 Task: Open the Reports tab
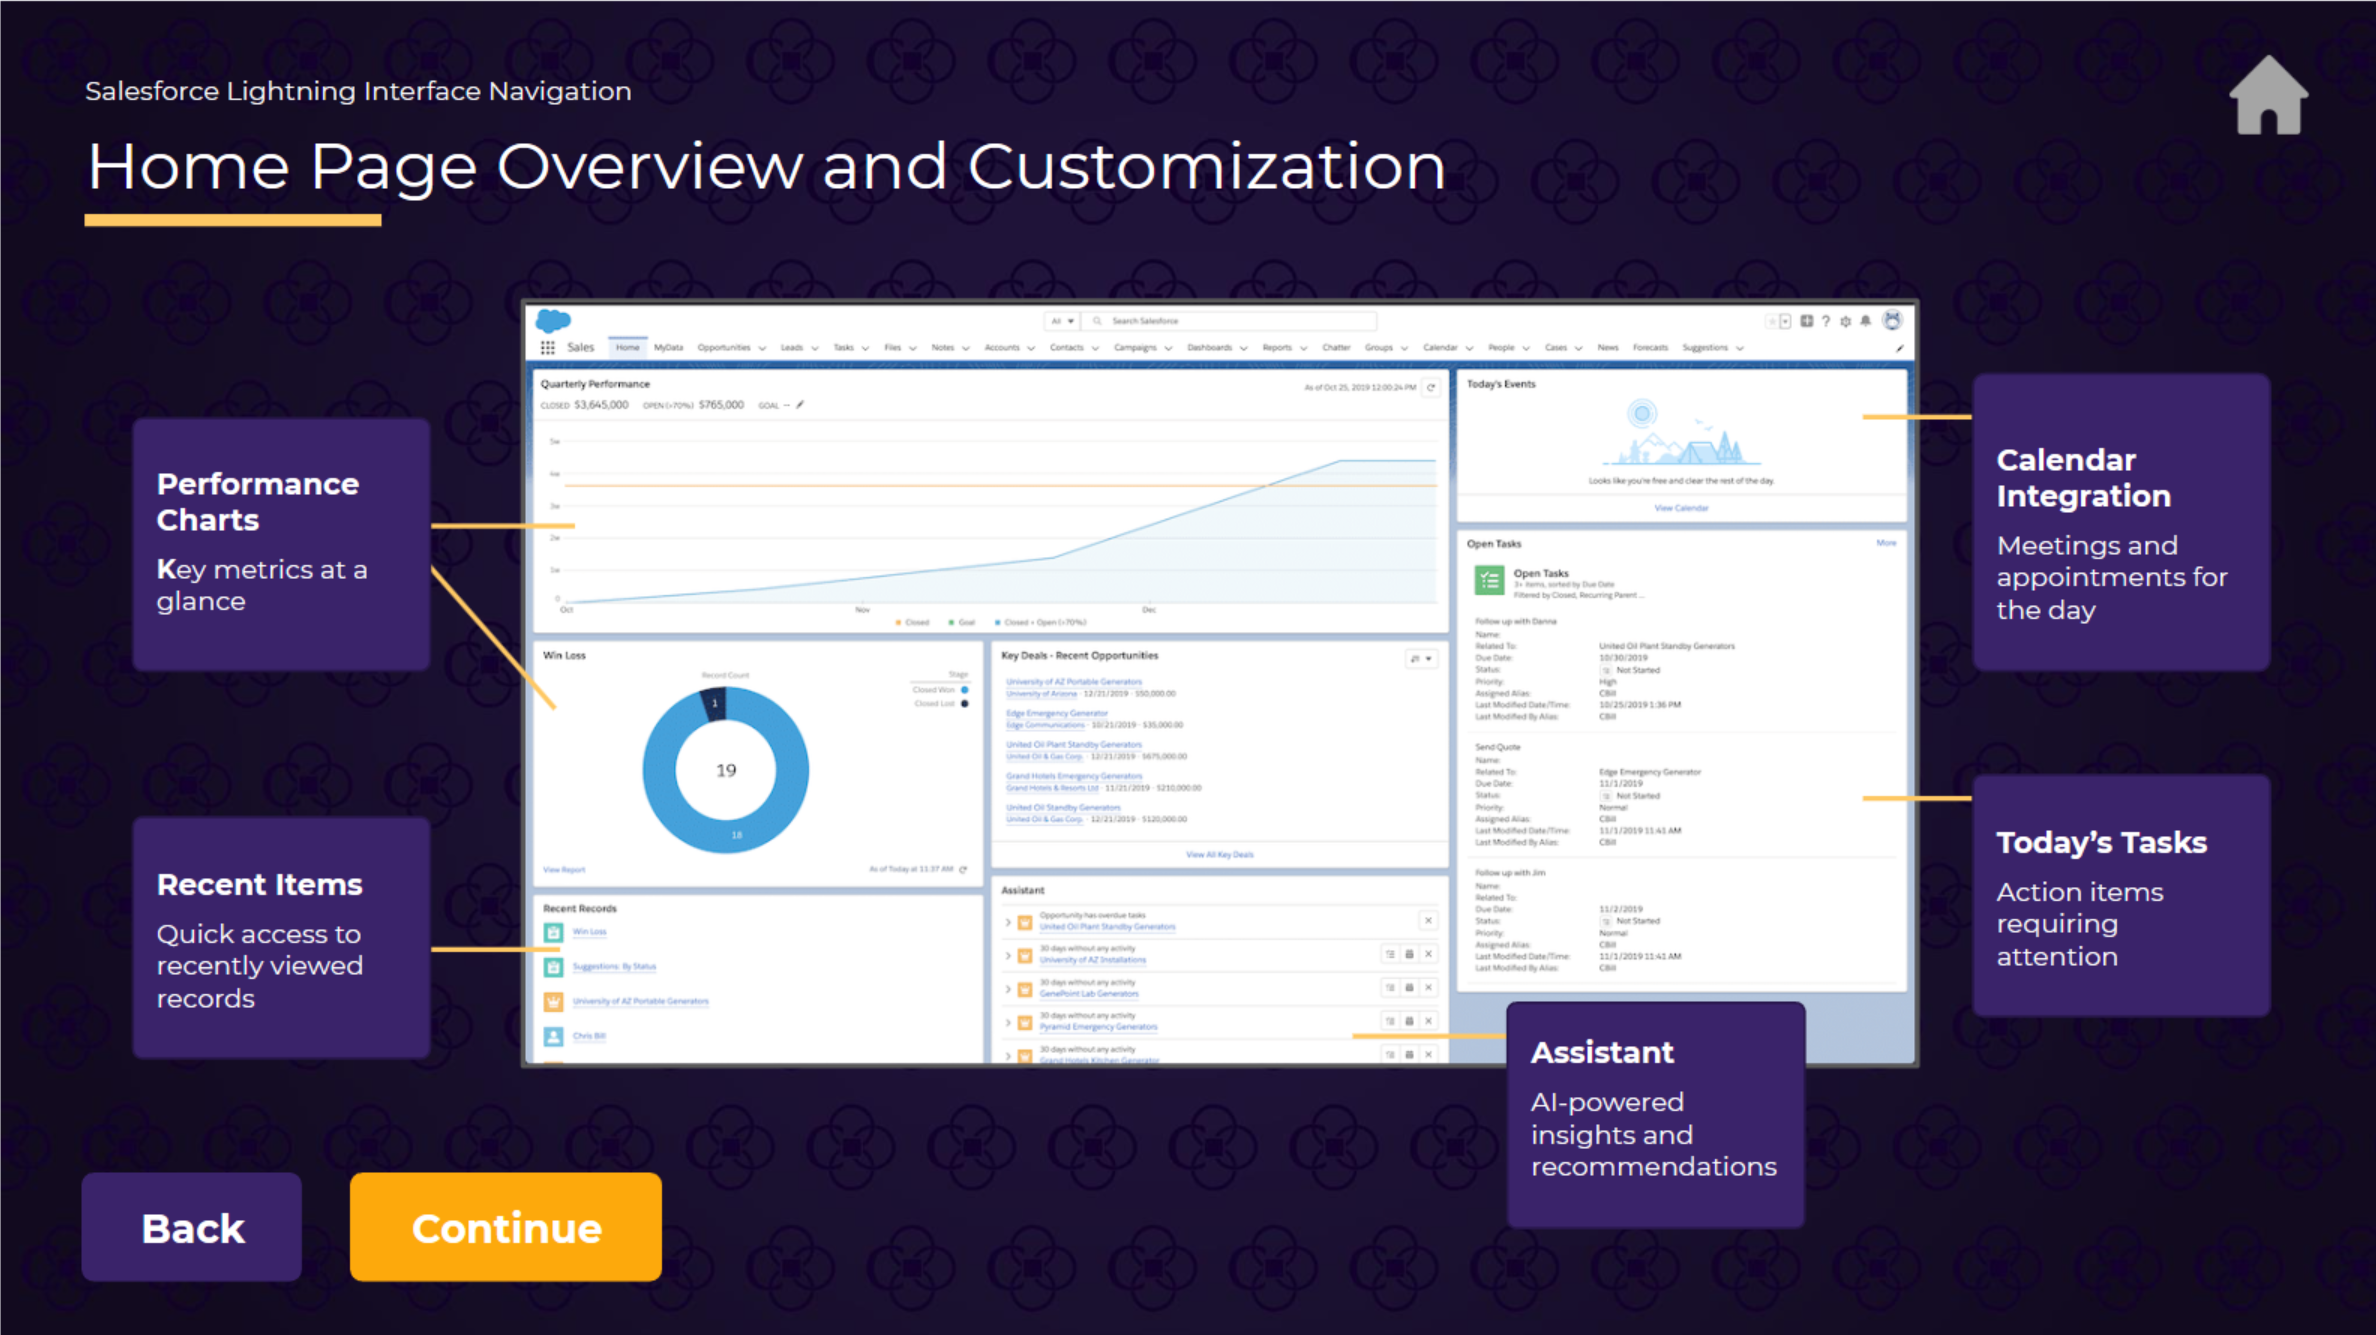1277,348
